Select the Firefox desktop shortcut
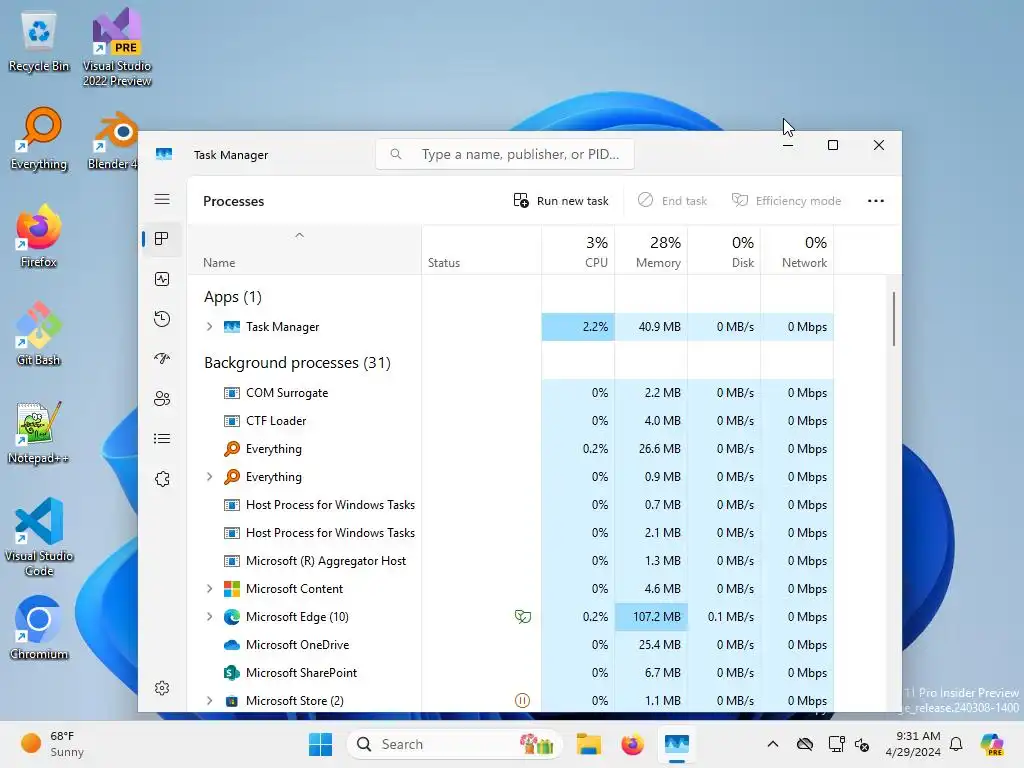Image resolution: width=1024 pixels, height=768 pixels. pyautogui.click(x=39, y=236)
